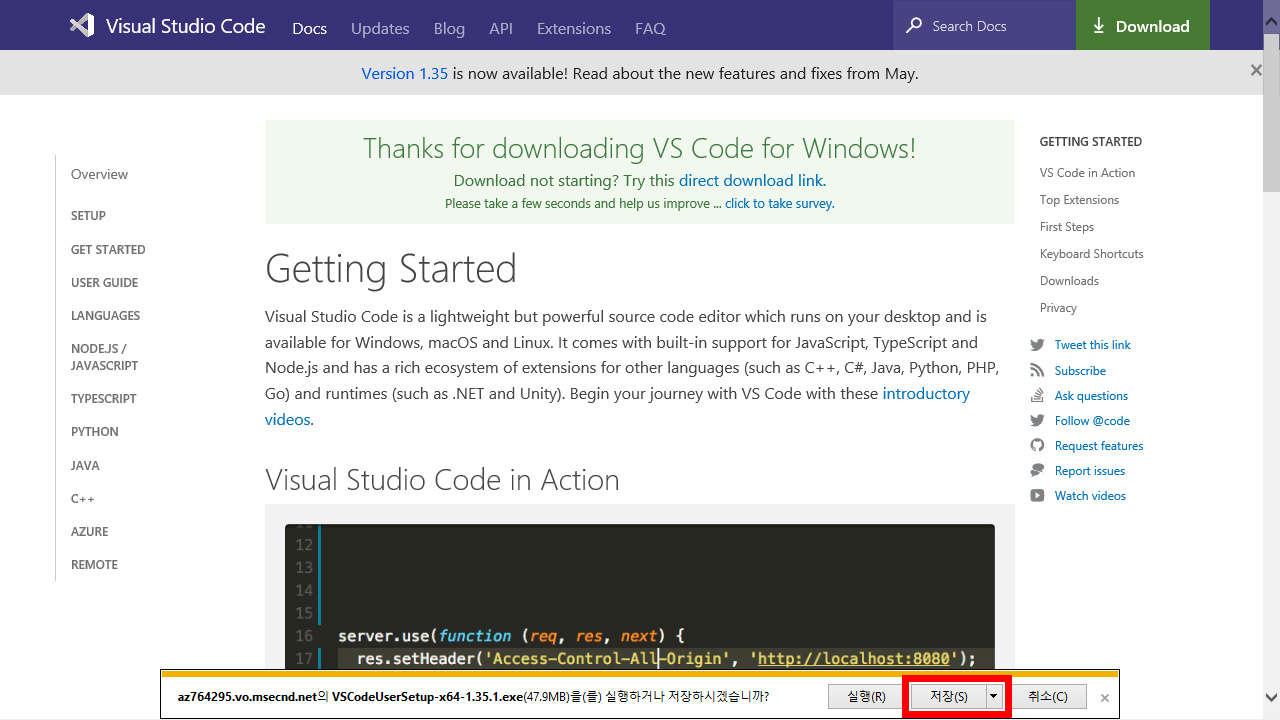Click the Report issues link
Viewport: 1280px width, 720px height.
tap(1090, 471)
